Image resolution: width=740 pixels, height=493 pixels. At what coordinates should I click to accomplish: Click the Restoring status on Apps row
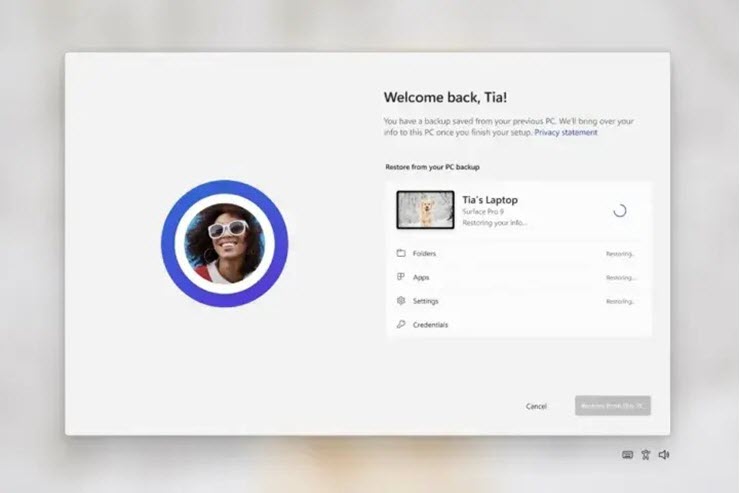click(621, 277)
